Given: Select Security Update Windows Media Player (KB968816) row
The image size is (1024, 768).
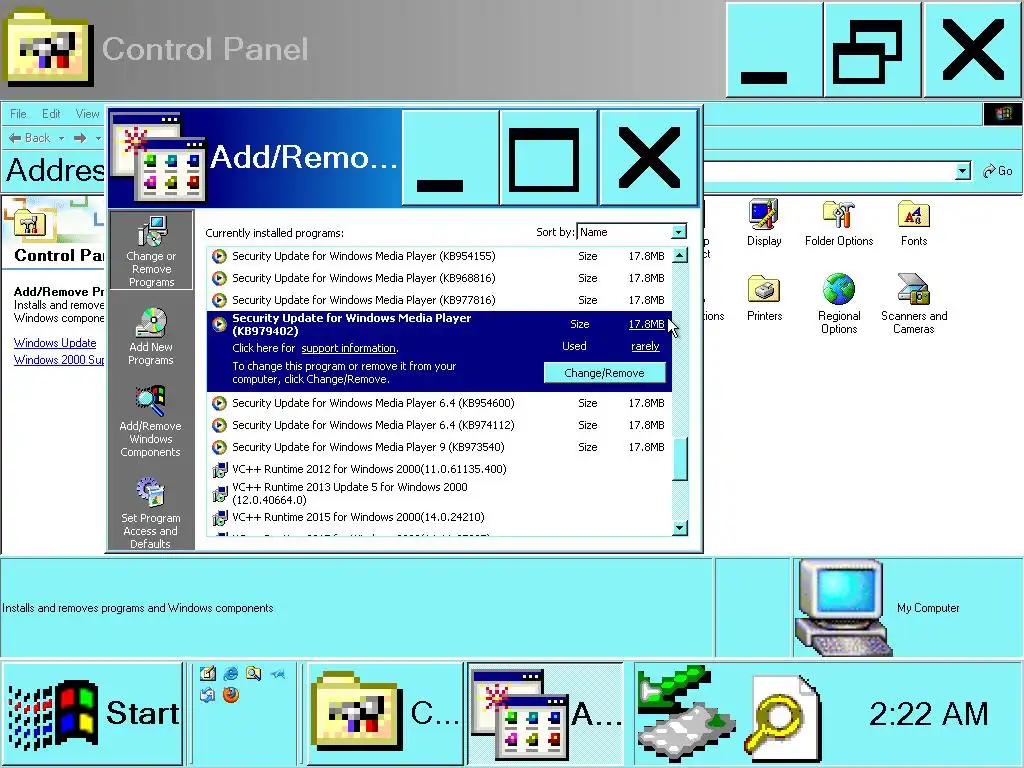Looking at the screenshot, I should [x=439, y=278].
